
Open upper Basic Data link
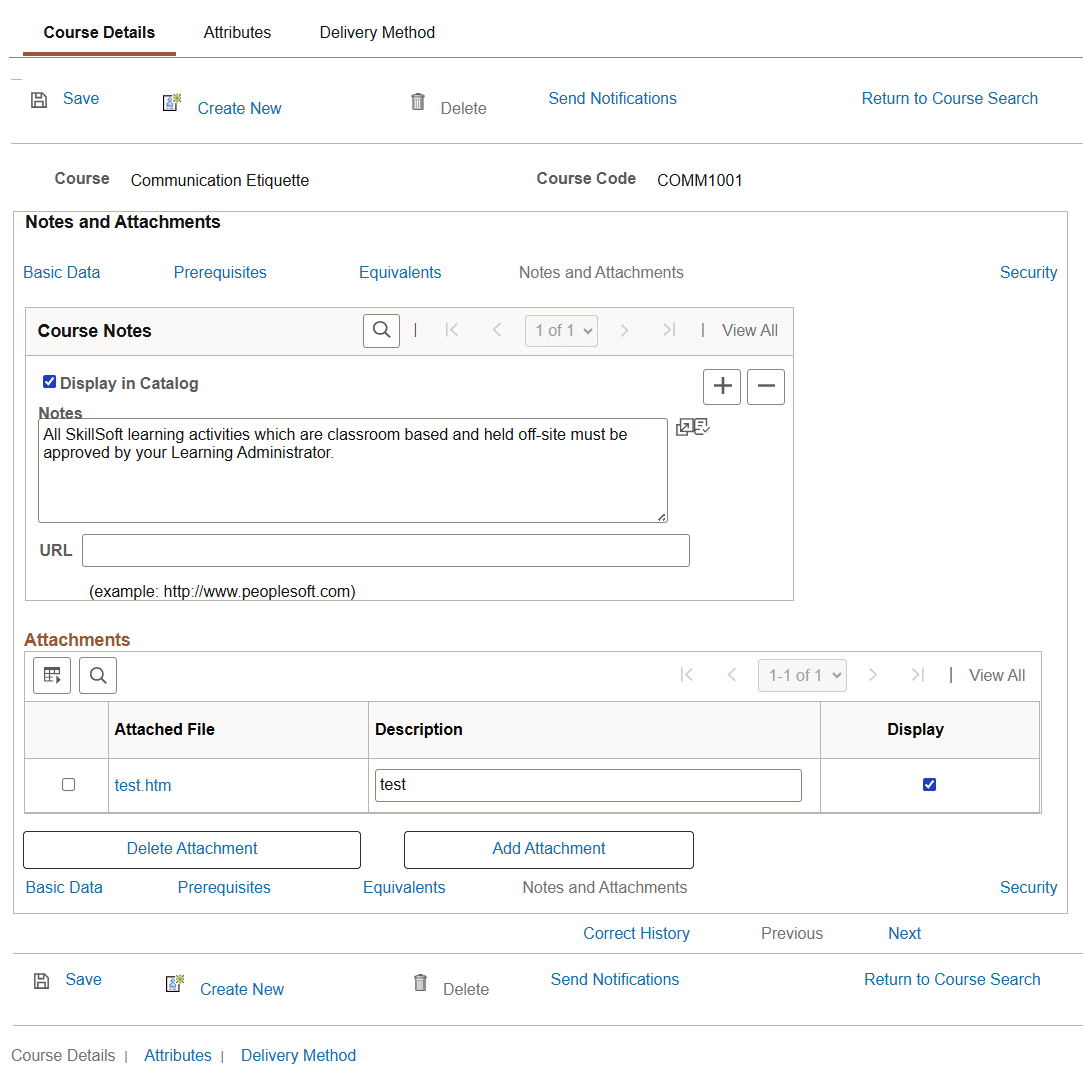61,273
